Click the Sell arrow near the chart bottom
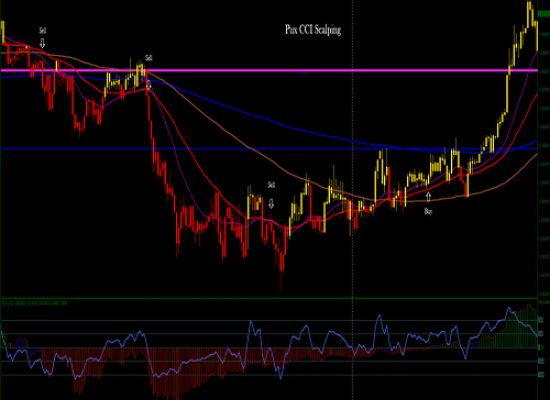 271,204
